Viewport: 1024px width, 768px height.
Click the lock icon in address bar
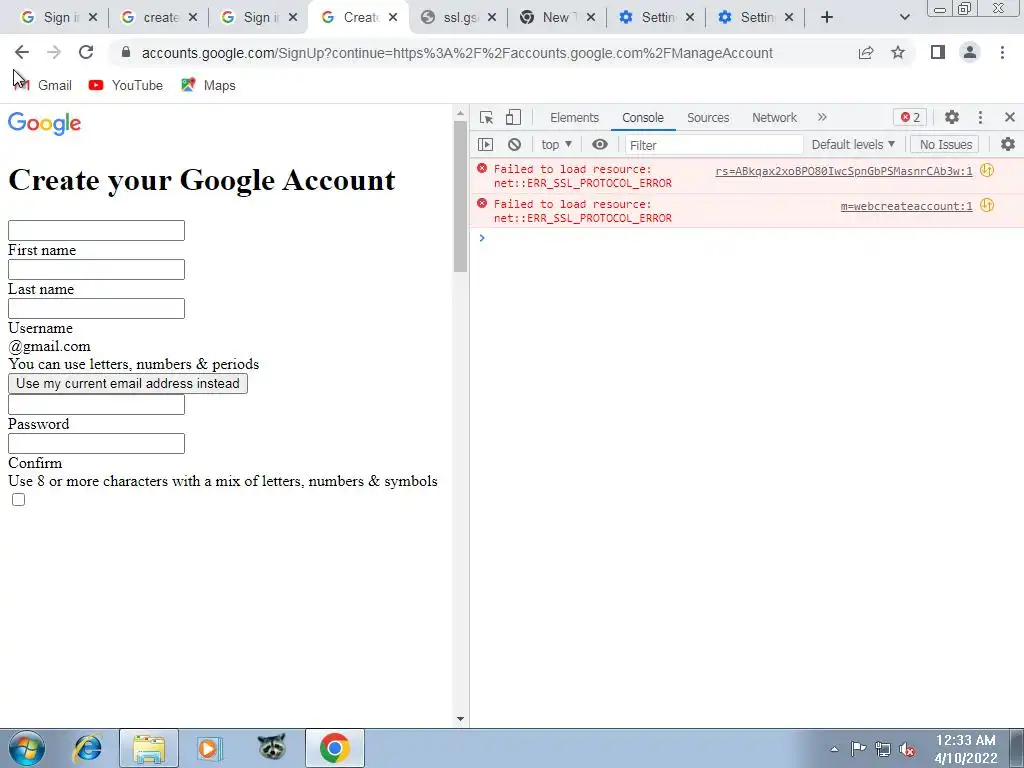click(x=126, y=52)
